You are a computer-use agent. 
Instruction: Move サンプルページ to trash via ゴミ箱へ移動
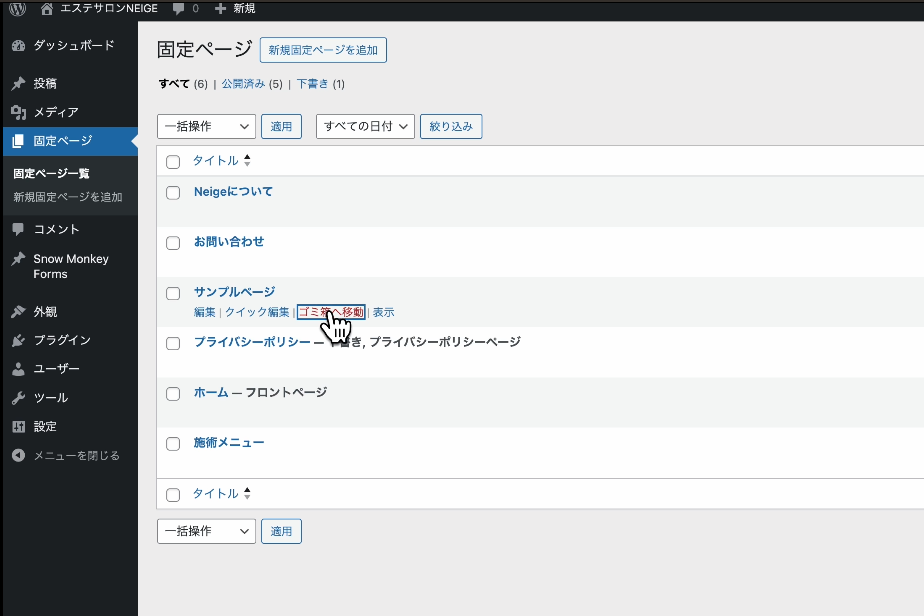331,312
